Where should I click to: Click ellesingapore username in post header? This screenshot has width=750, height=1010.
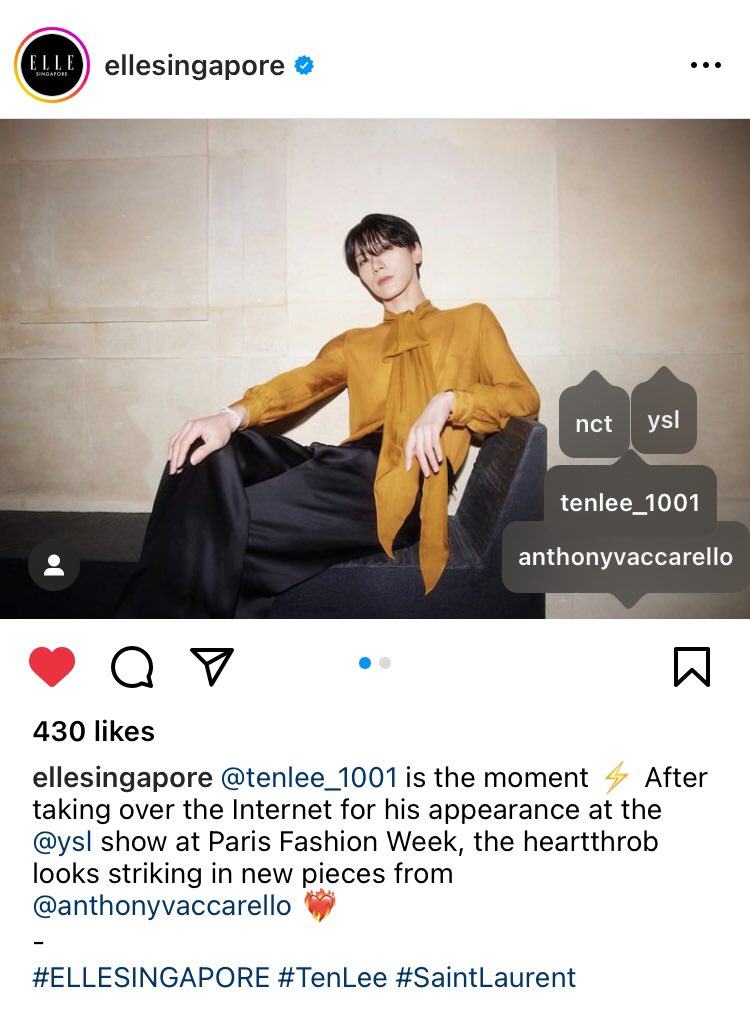tap(195, 65)
